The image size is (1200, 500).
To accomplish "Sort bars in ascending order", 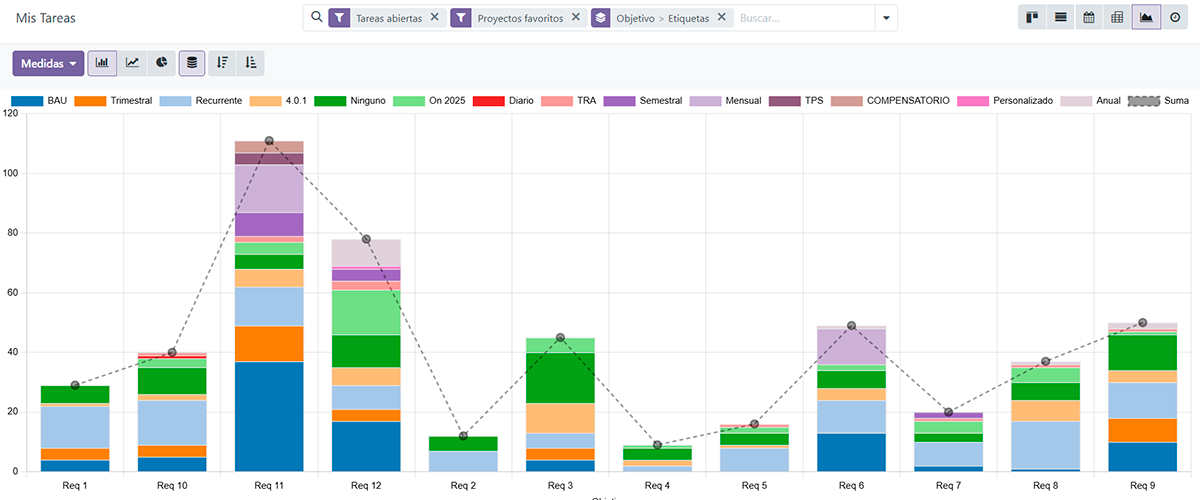I will click(x=251, y=63).
